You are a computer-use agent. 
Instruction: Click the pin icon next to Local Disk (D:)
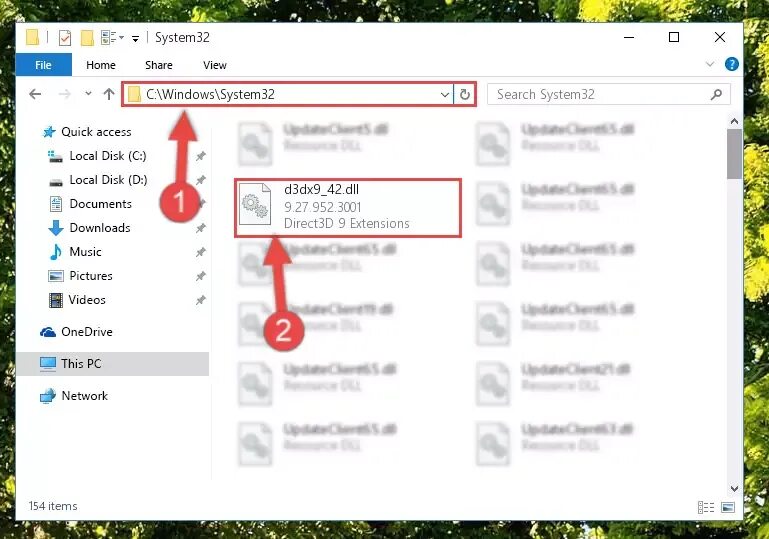coord(201,180)
